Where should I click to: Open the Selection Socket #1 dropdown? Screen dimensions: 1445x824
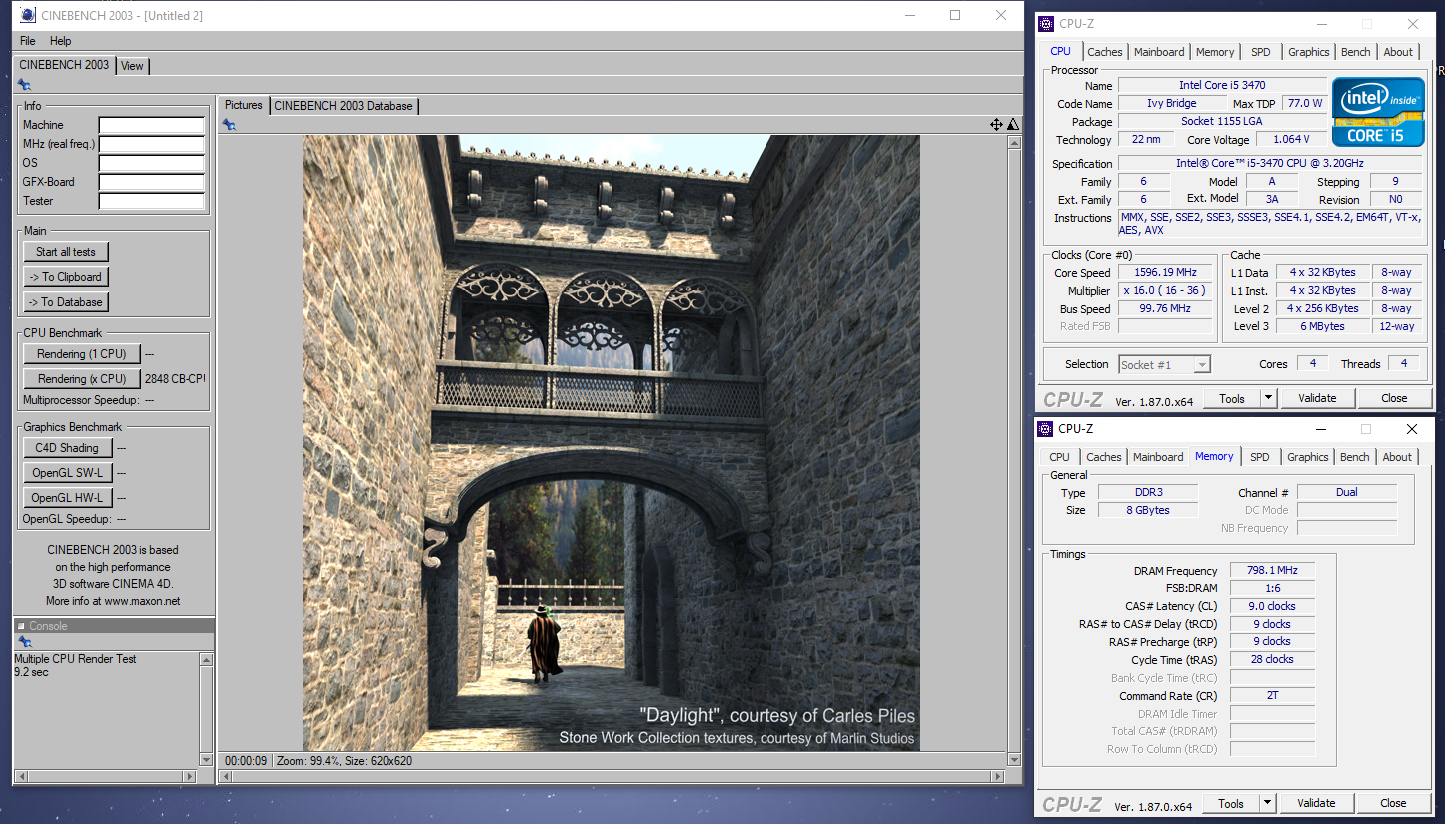(x=1165, y=365)
